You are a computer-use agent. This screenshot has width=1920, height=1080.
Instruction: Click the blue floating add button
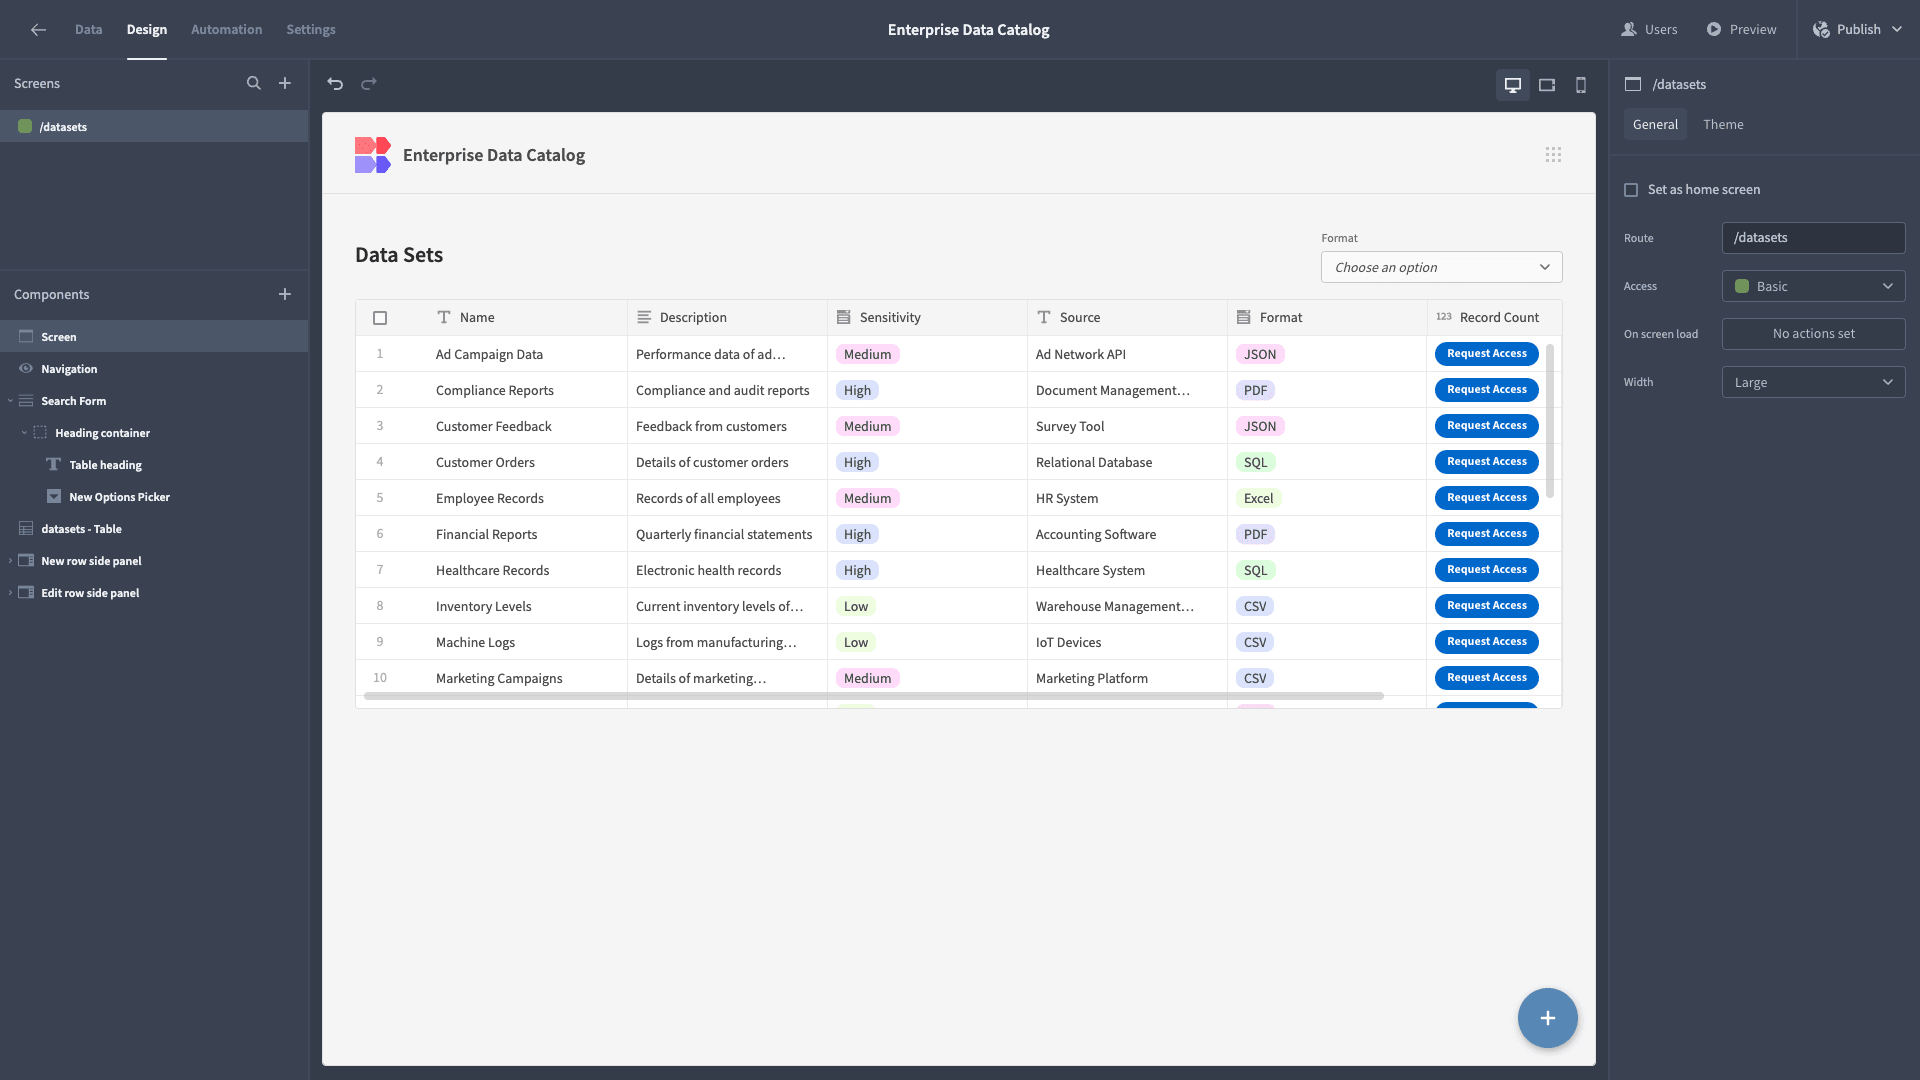(1548, 1018)
